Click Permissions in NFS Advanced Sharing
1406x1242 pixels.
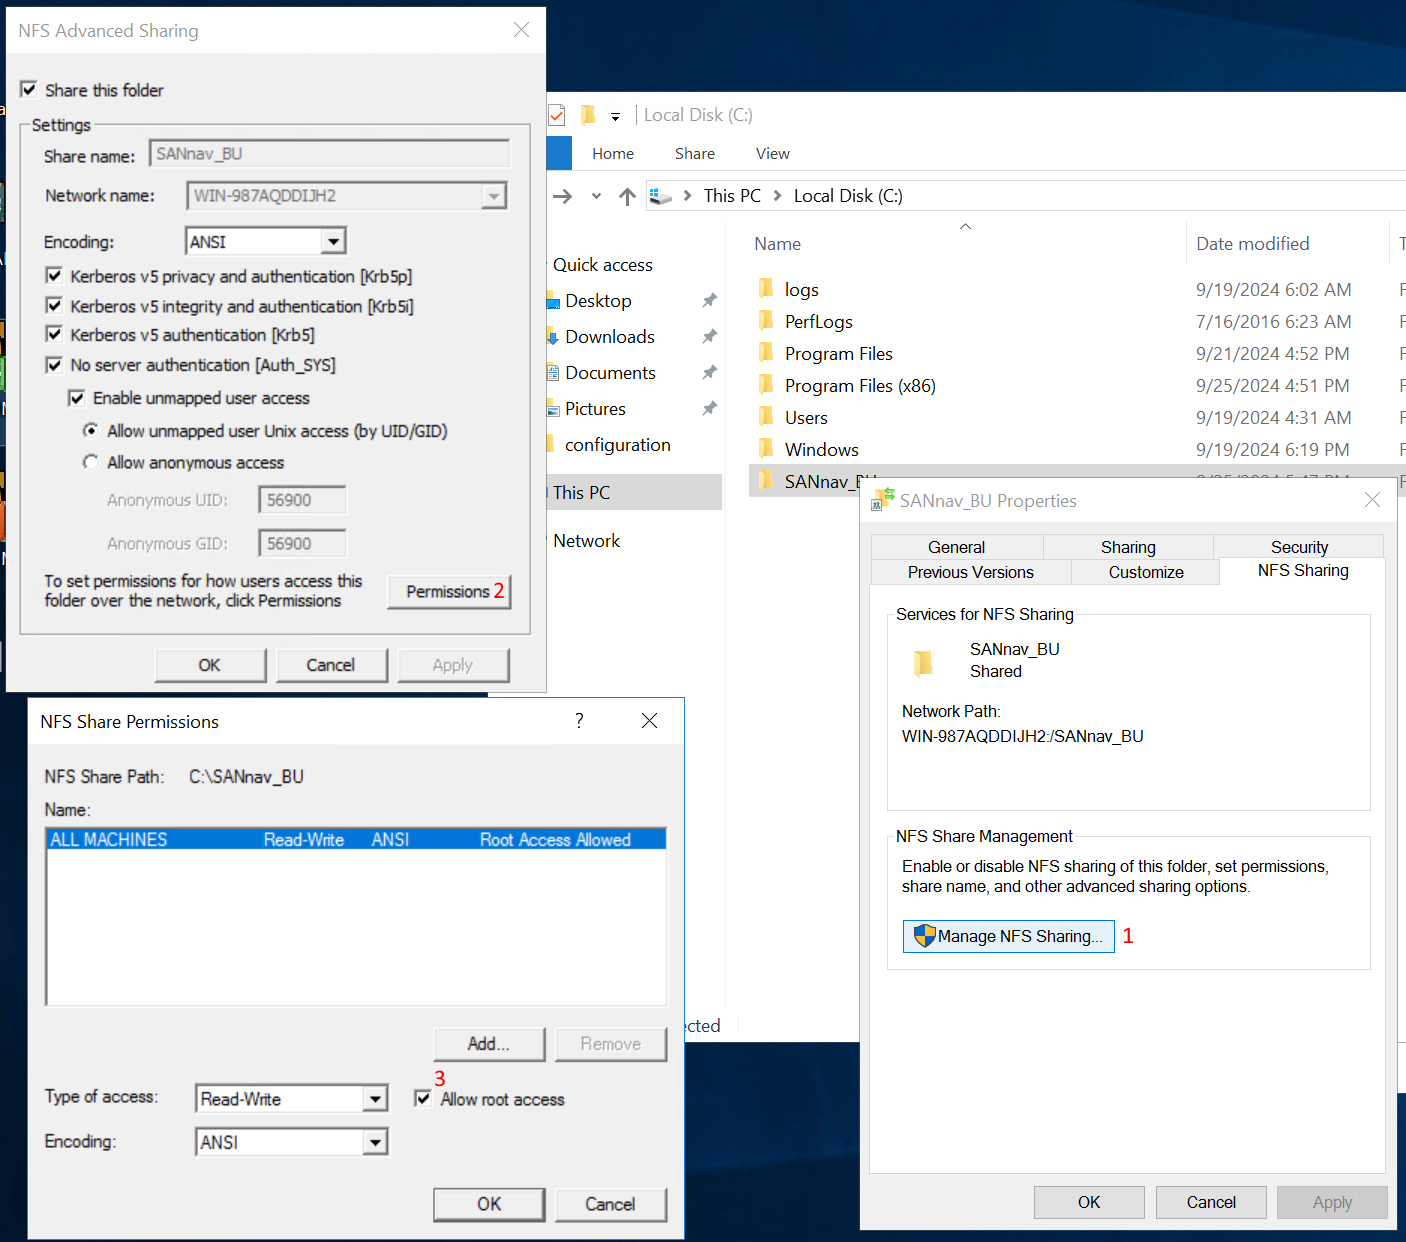click(448, 591)
